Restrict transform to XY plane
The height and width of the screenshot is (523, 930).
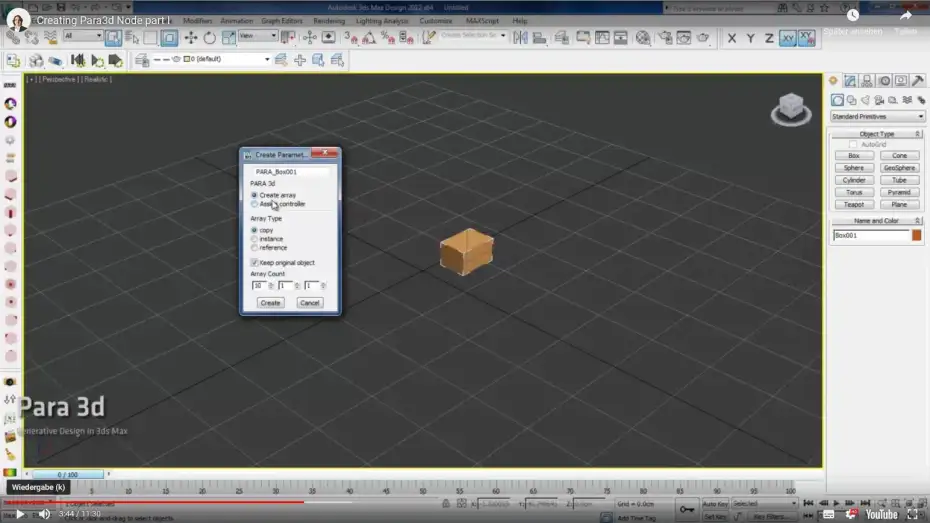point(788,38)
